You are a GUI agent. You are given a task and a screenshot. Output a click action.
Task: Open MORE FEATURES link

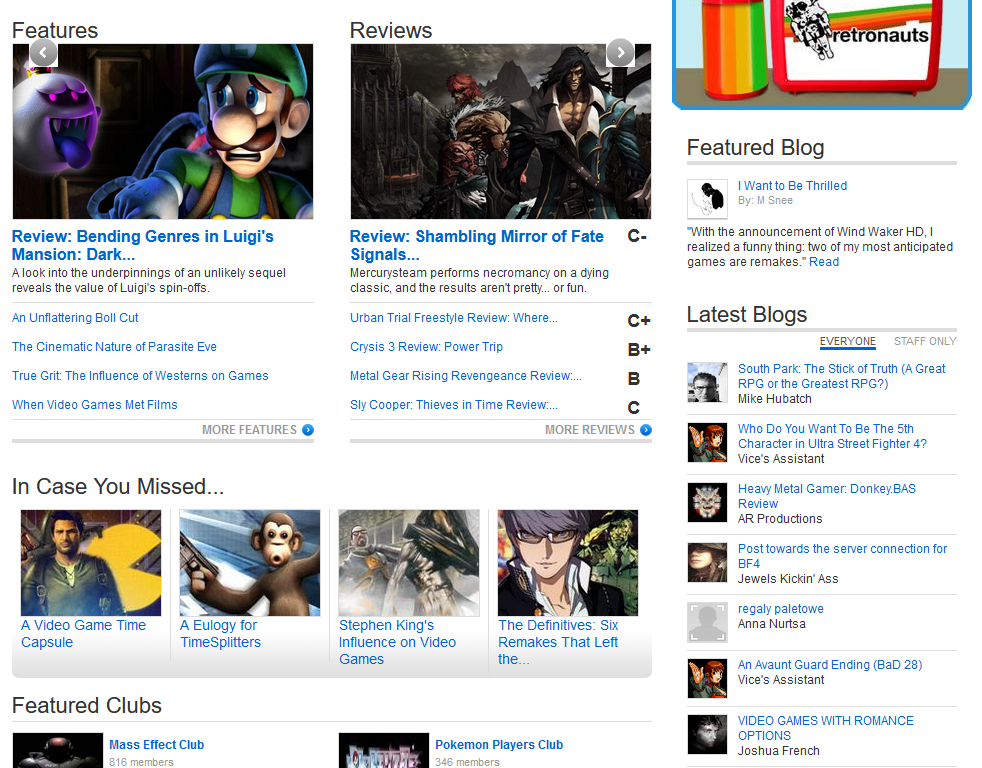click(x=249, y=430)
